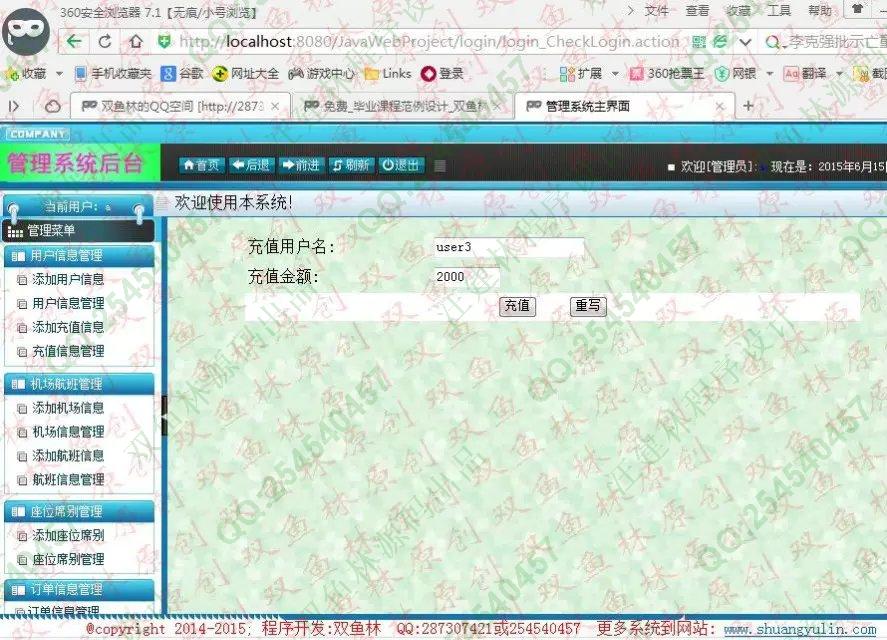Click the 退出 logout power button
Screen dimensions: 887x640
click(401, 165)
